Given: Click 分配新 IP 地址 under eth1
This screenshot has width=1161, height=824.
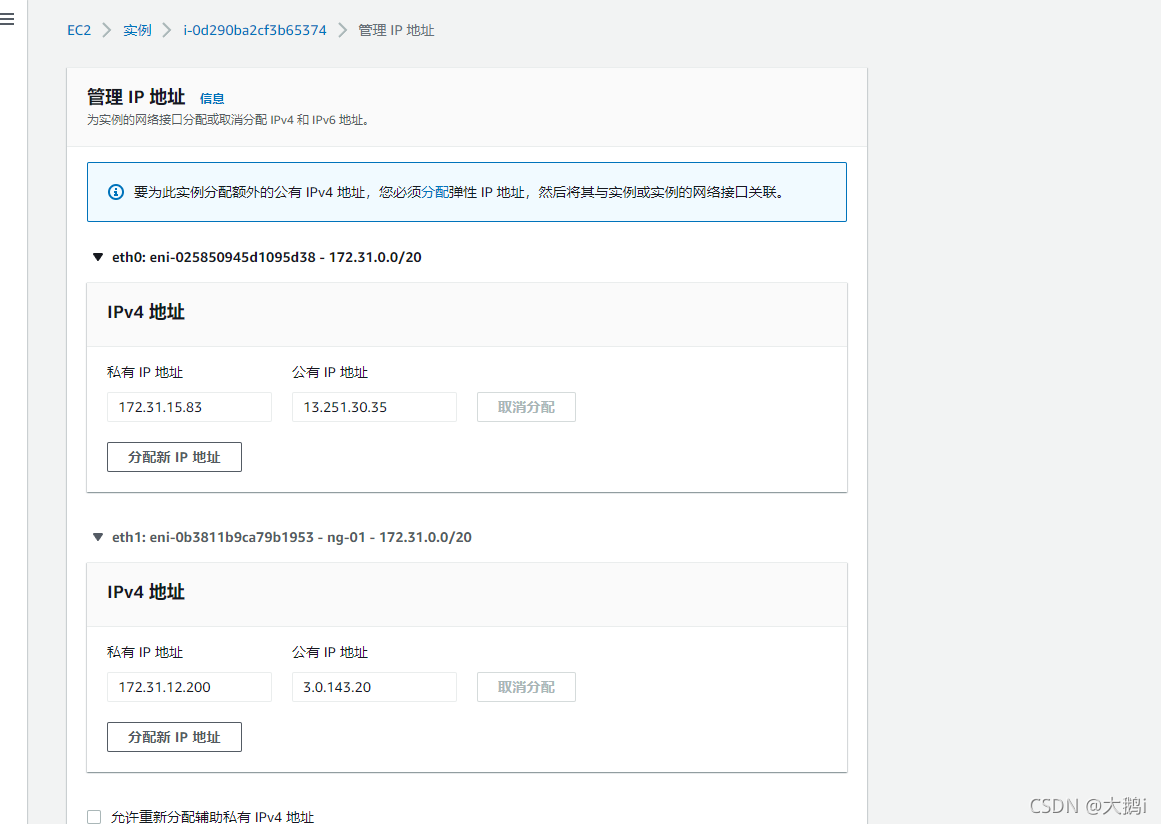Looking at the screenshot, I should [x=174, y=737].
